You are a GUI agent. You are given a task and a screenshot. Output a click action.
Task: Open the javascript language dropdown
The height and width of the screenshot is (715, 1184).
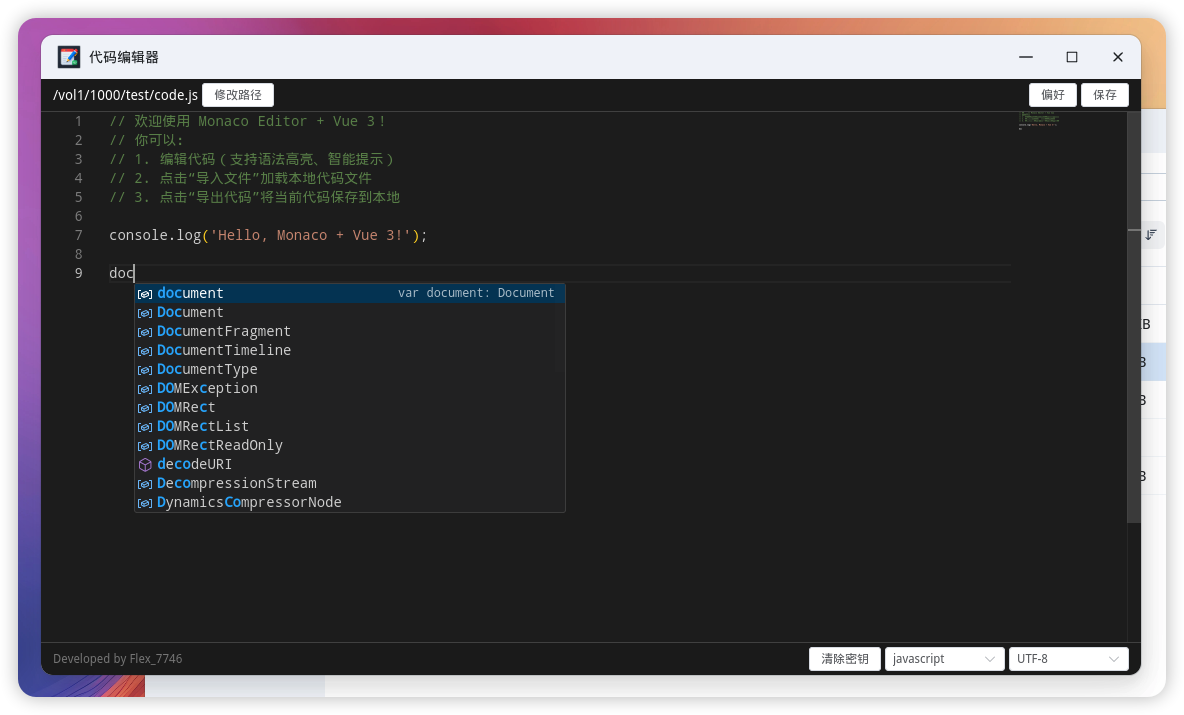click(944, 659)
